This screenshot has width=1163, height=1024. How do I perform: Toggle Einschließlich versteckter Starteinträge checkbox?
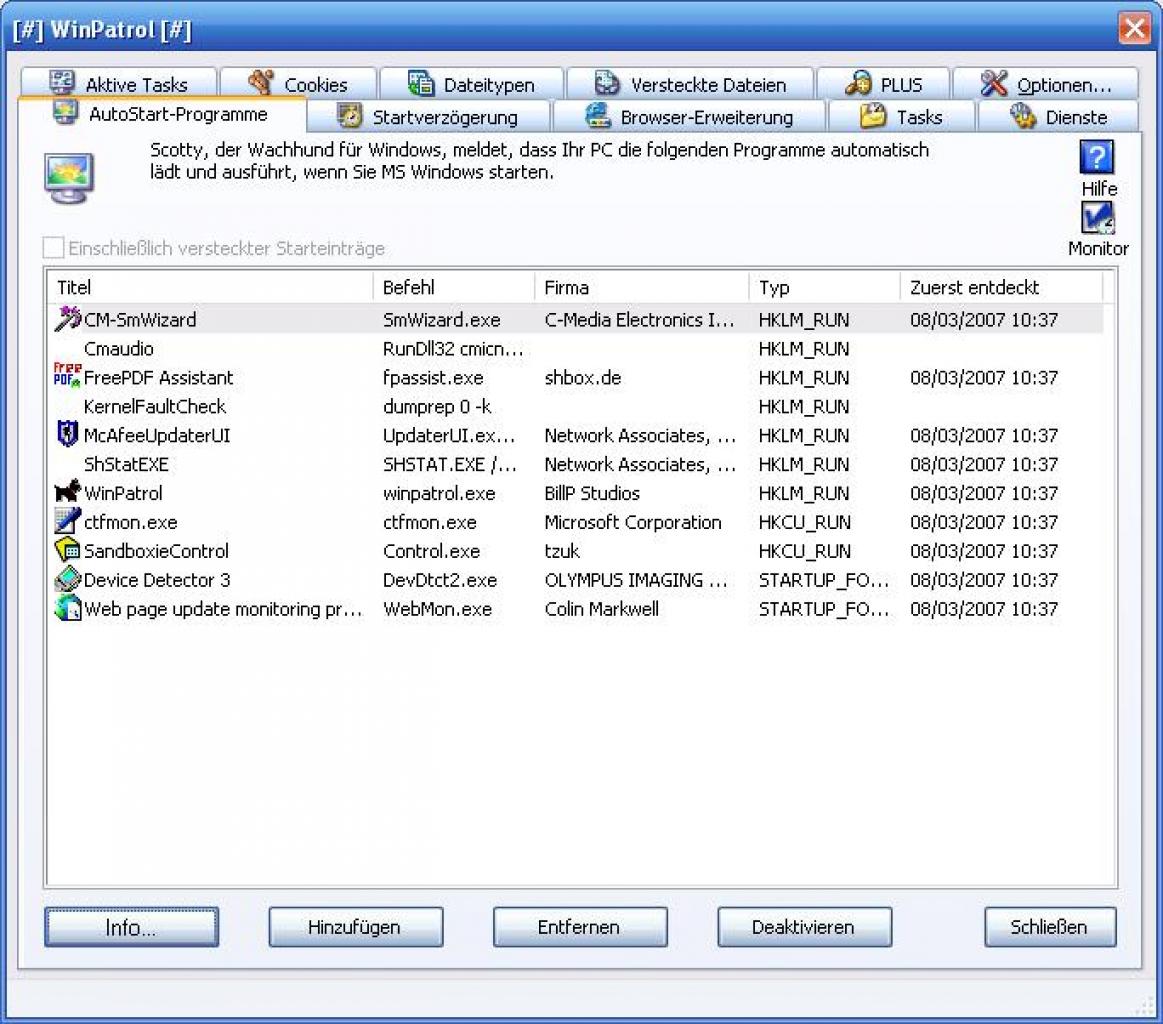[53, 248]
